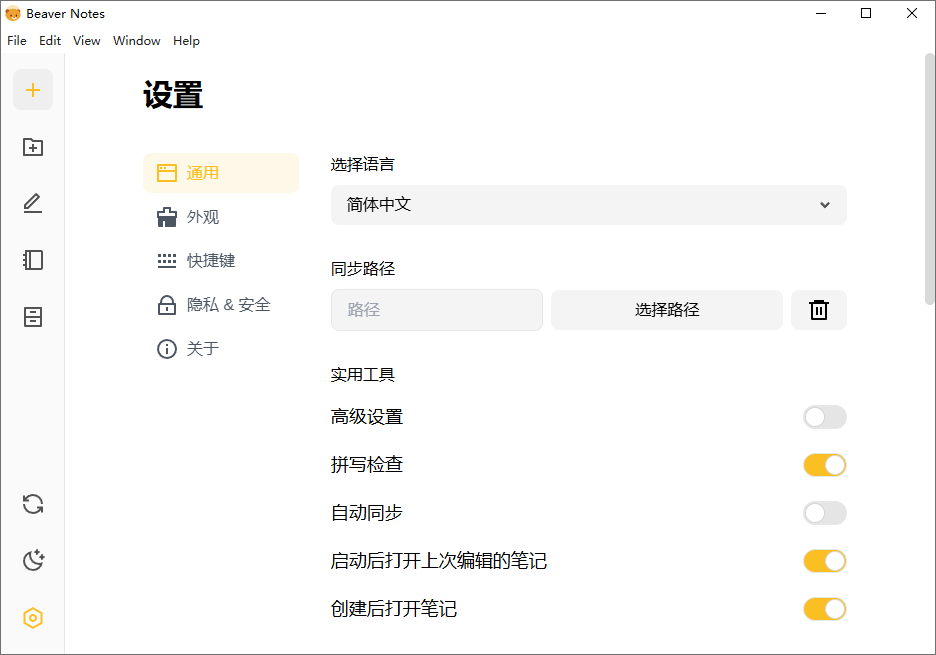Turn off 创建后打开笔记
Viewport: 936px width, 655px height.
click(x=824, y=608)
